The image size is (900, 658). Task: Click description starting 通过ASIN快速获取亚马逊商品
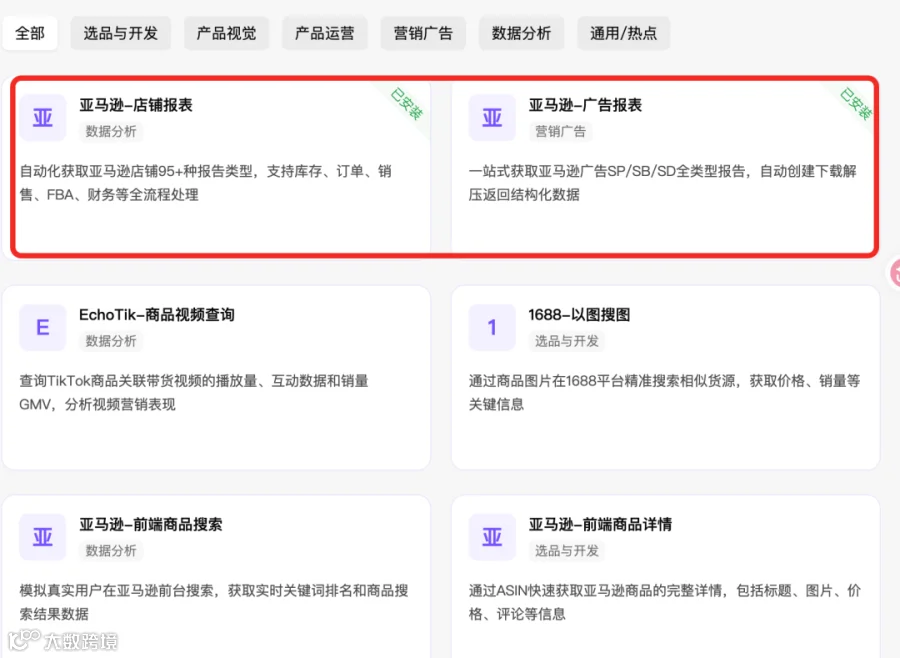[x=665, y=602]
